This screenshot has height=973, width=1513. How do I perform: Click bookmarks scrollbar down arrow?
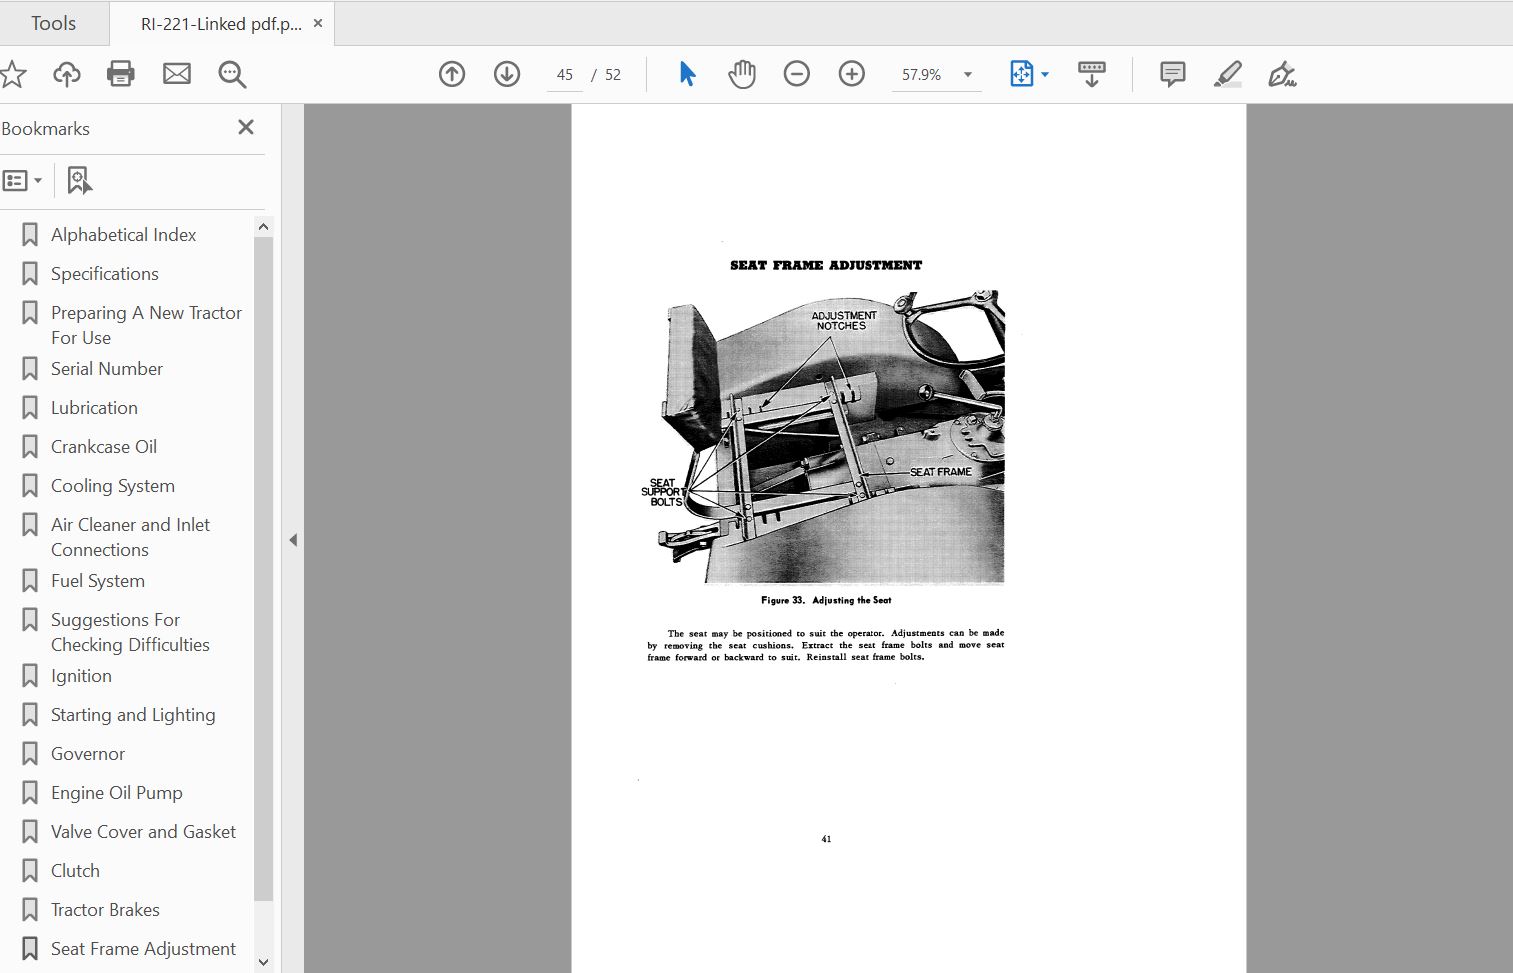tap(264, 962)
